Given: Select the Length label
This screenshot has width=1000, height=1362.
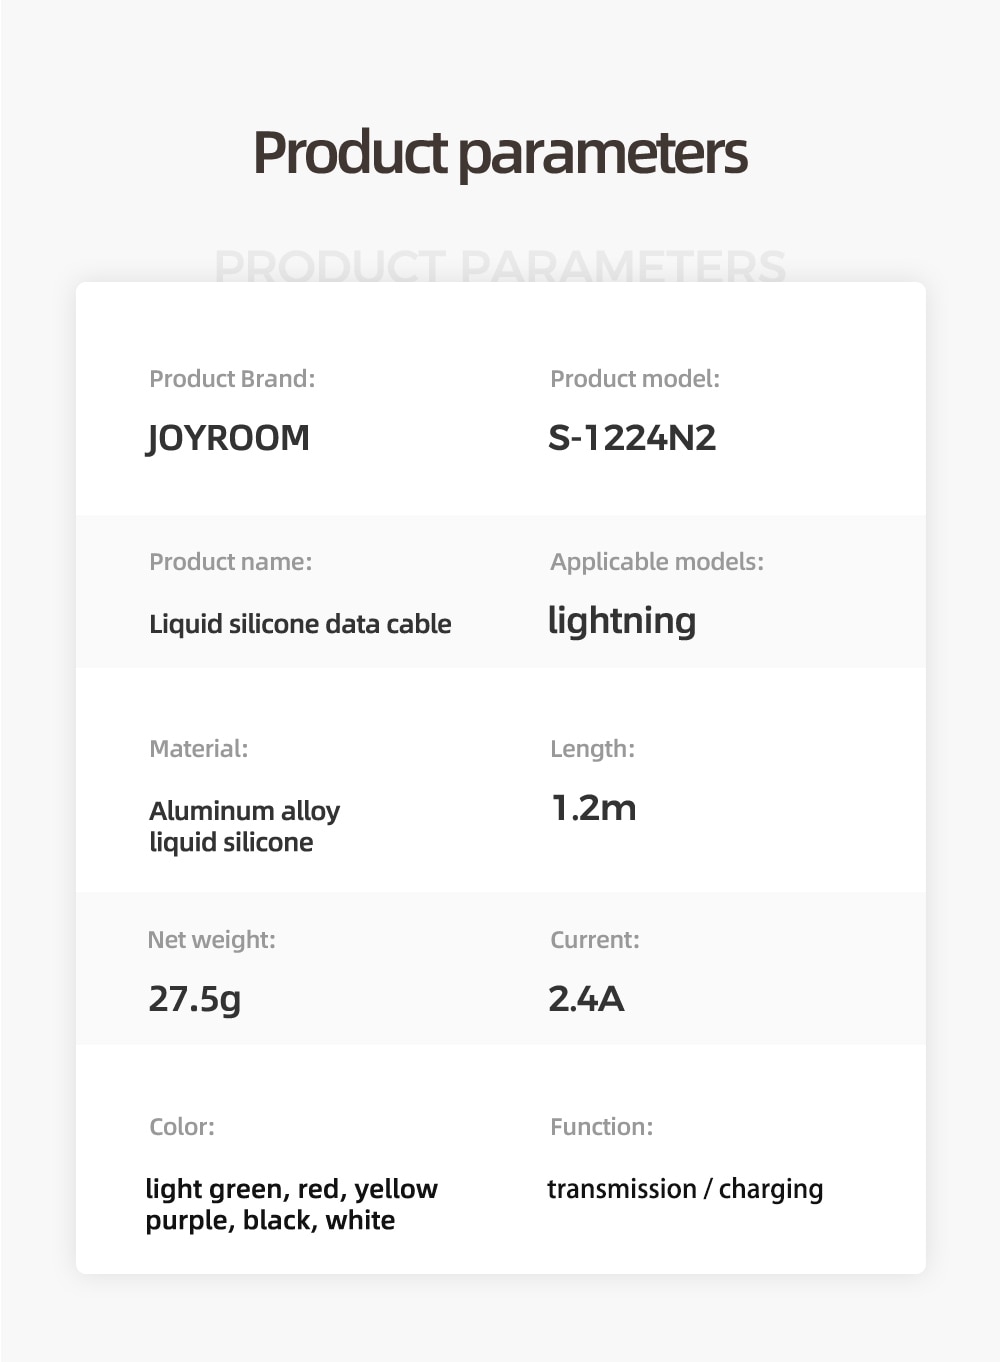Looking at the screenshot, I should 593,750.
